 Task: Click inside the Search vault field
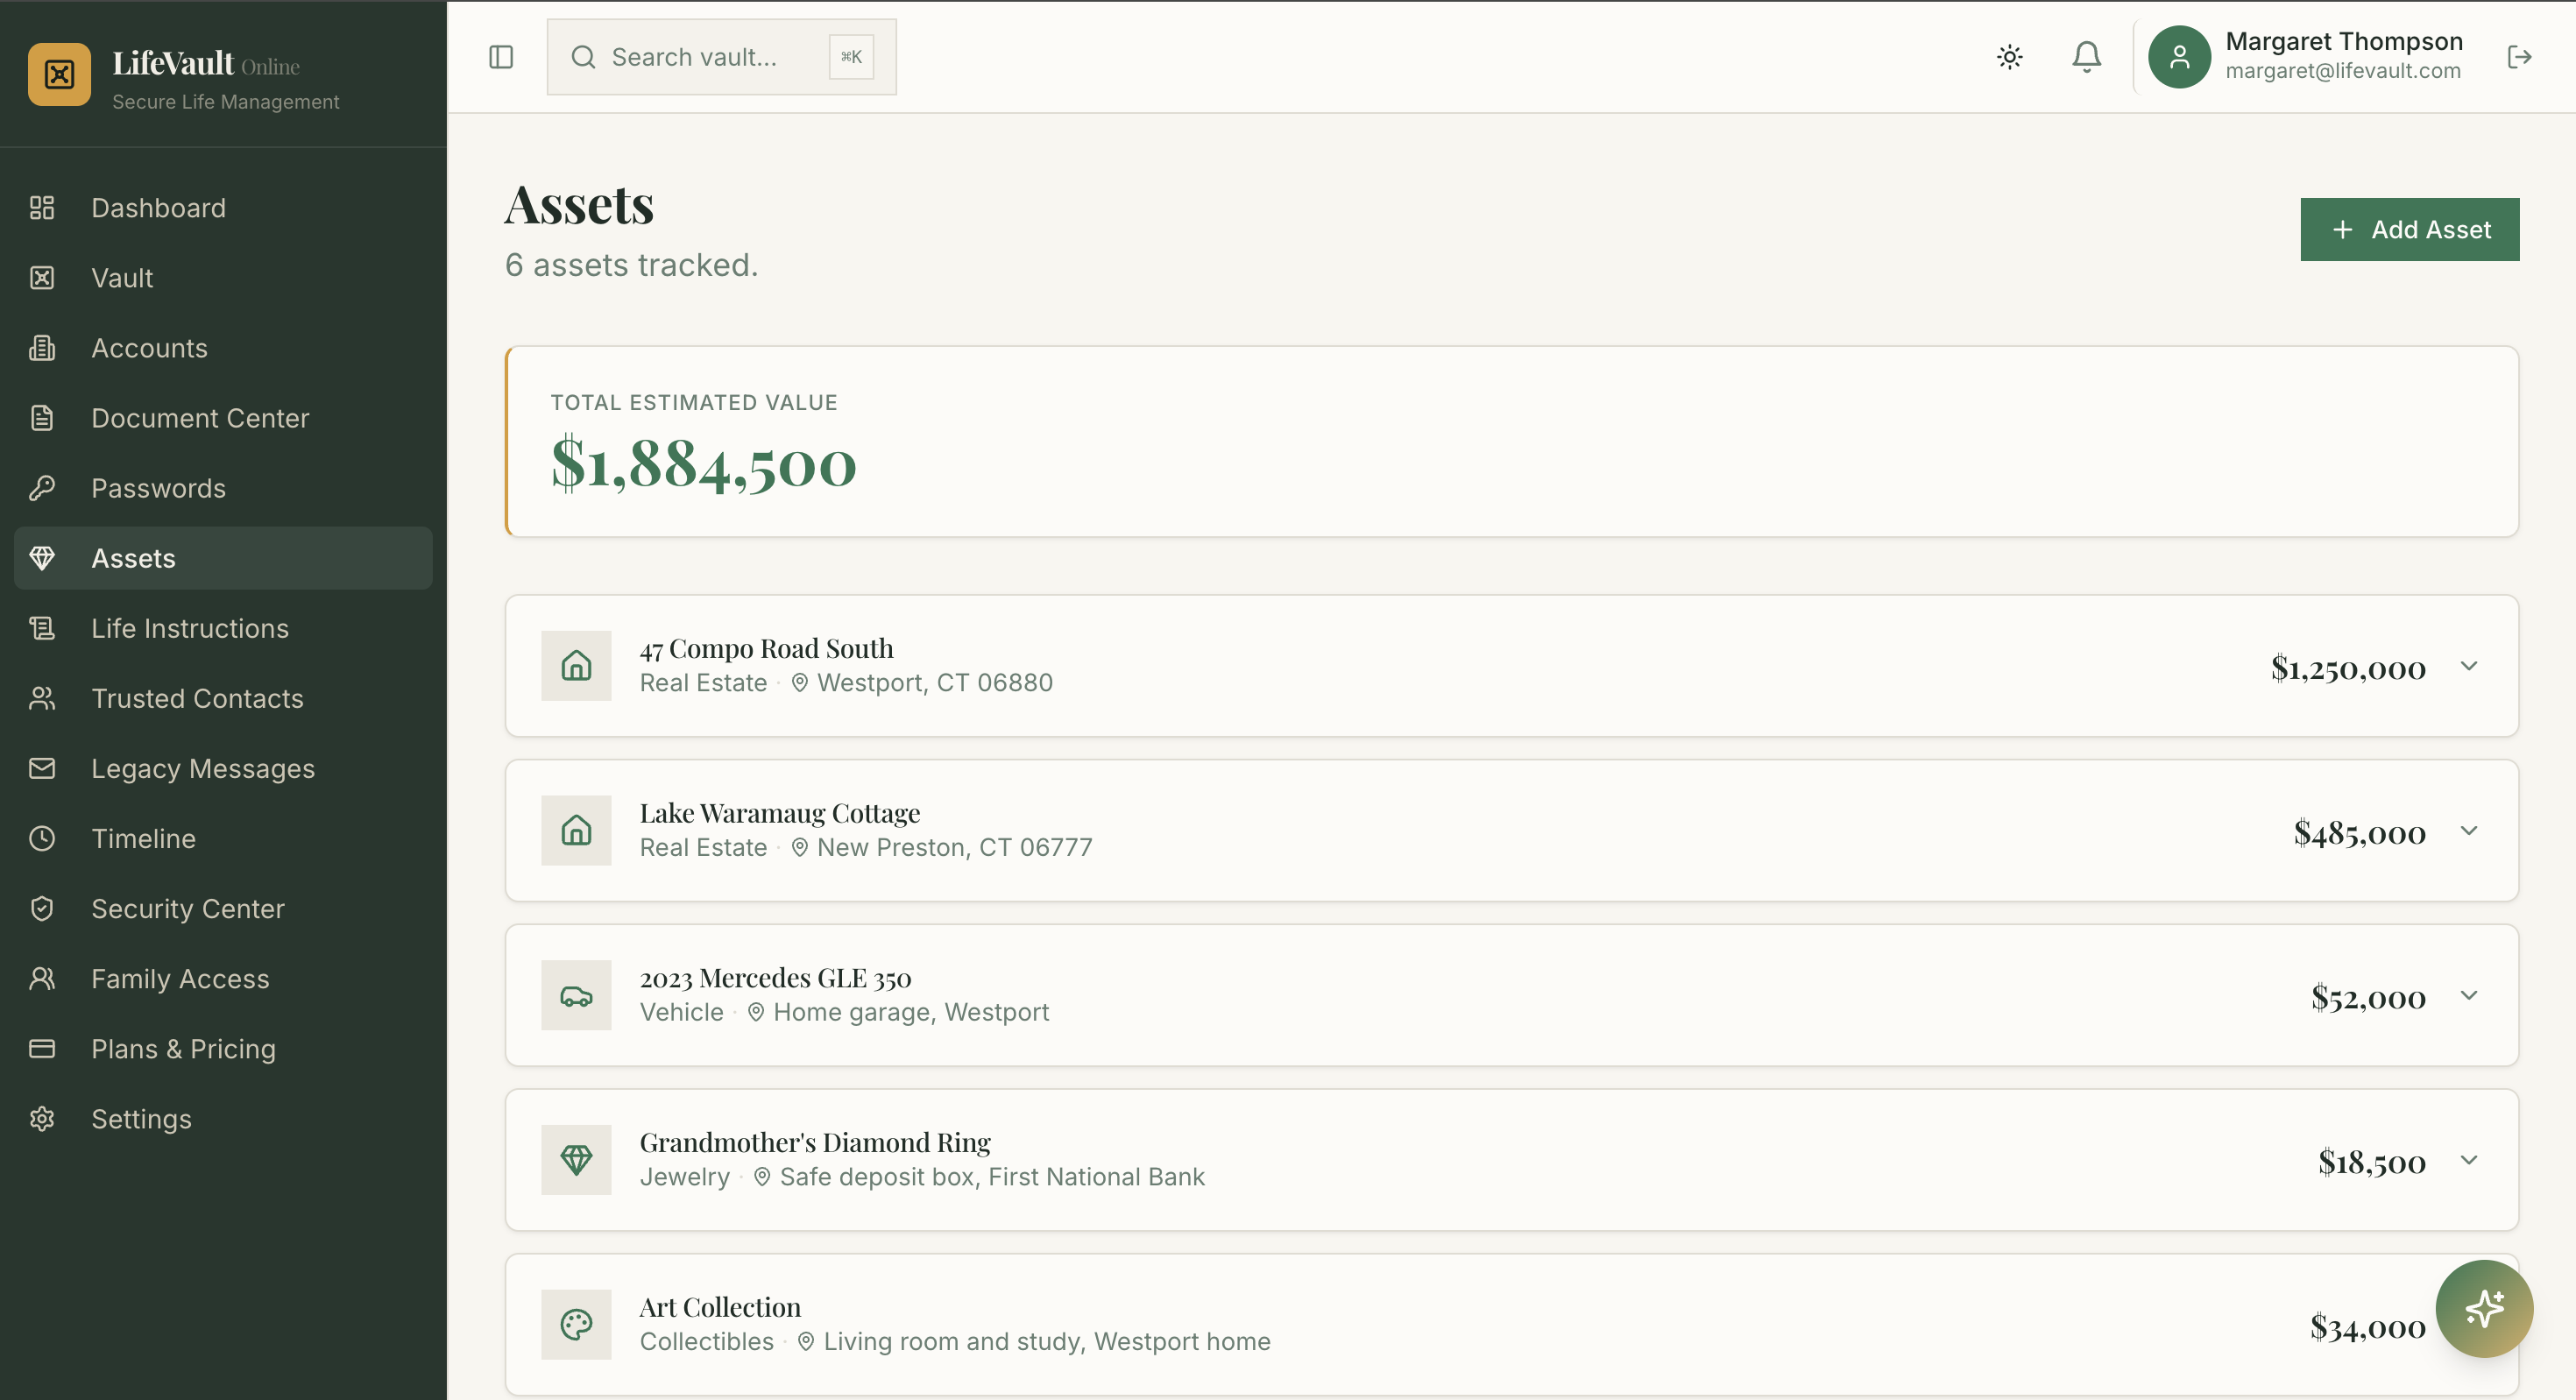point(700,57)
